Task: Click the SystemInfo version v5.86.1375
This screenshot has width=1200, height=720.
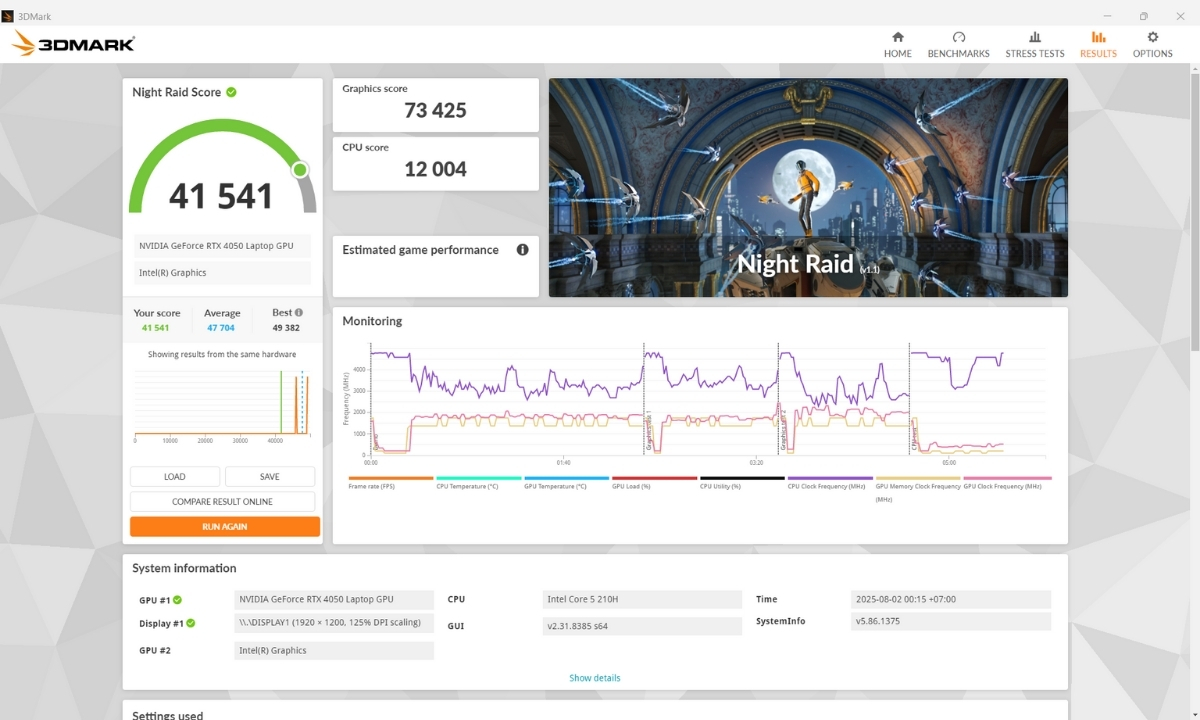Action: [951, 622]
